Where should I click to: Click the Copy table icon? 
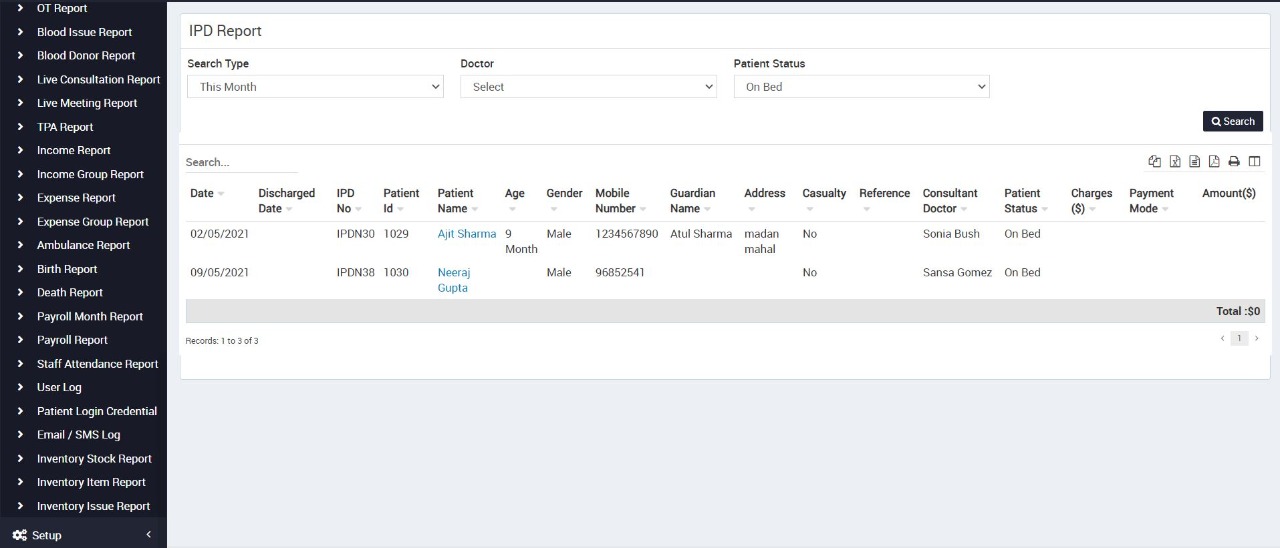click(1155, 162)
